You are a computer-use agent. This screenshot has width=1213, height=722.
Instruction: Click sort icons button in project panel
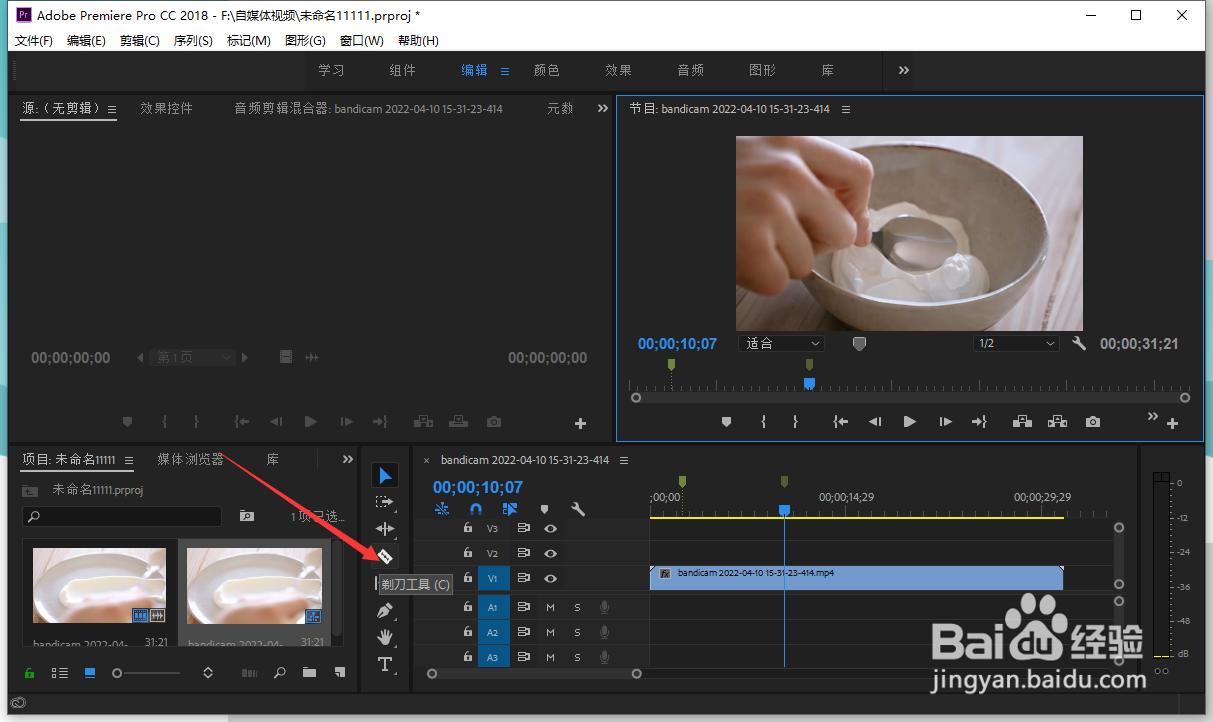[208, 673]
